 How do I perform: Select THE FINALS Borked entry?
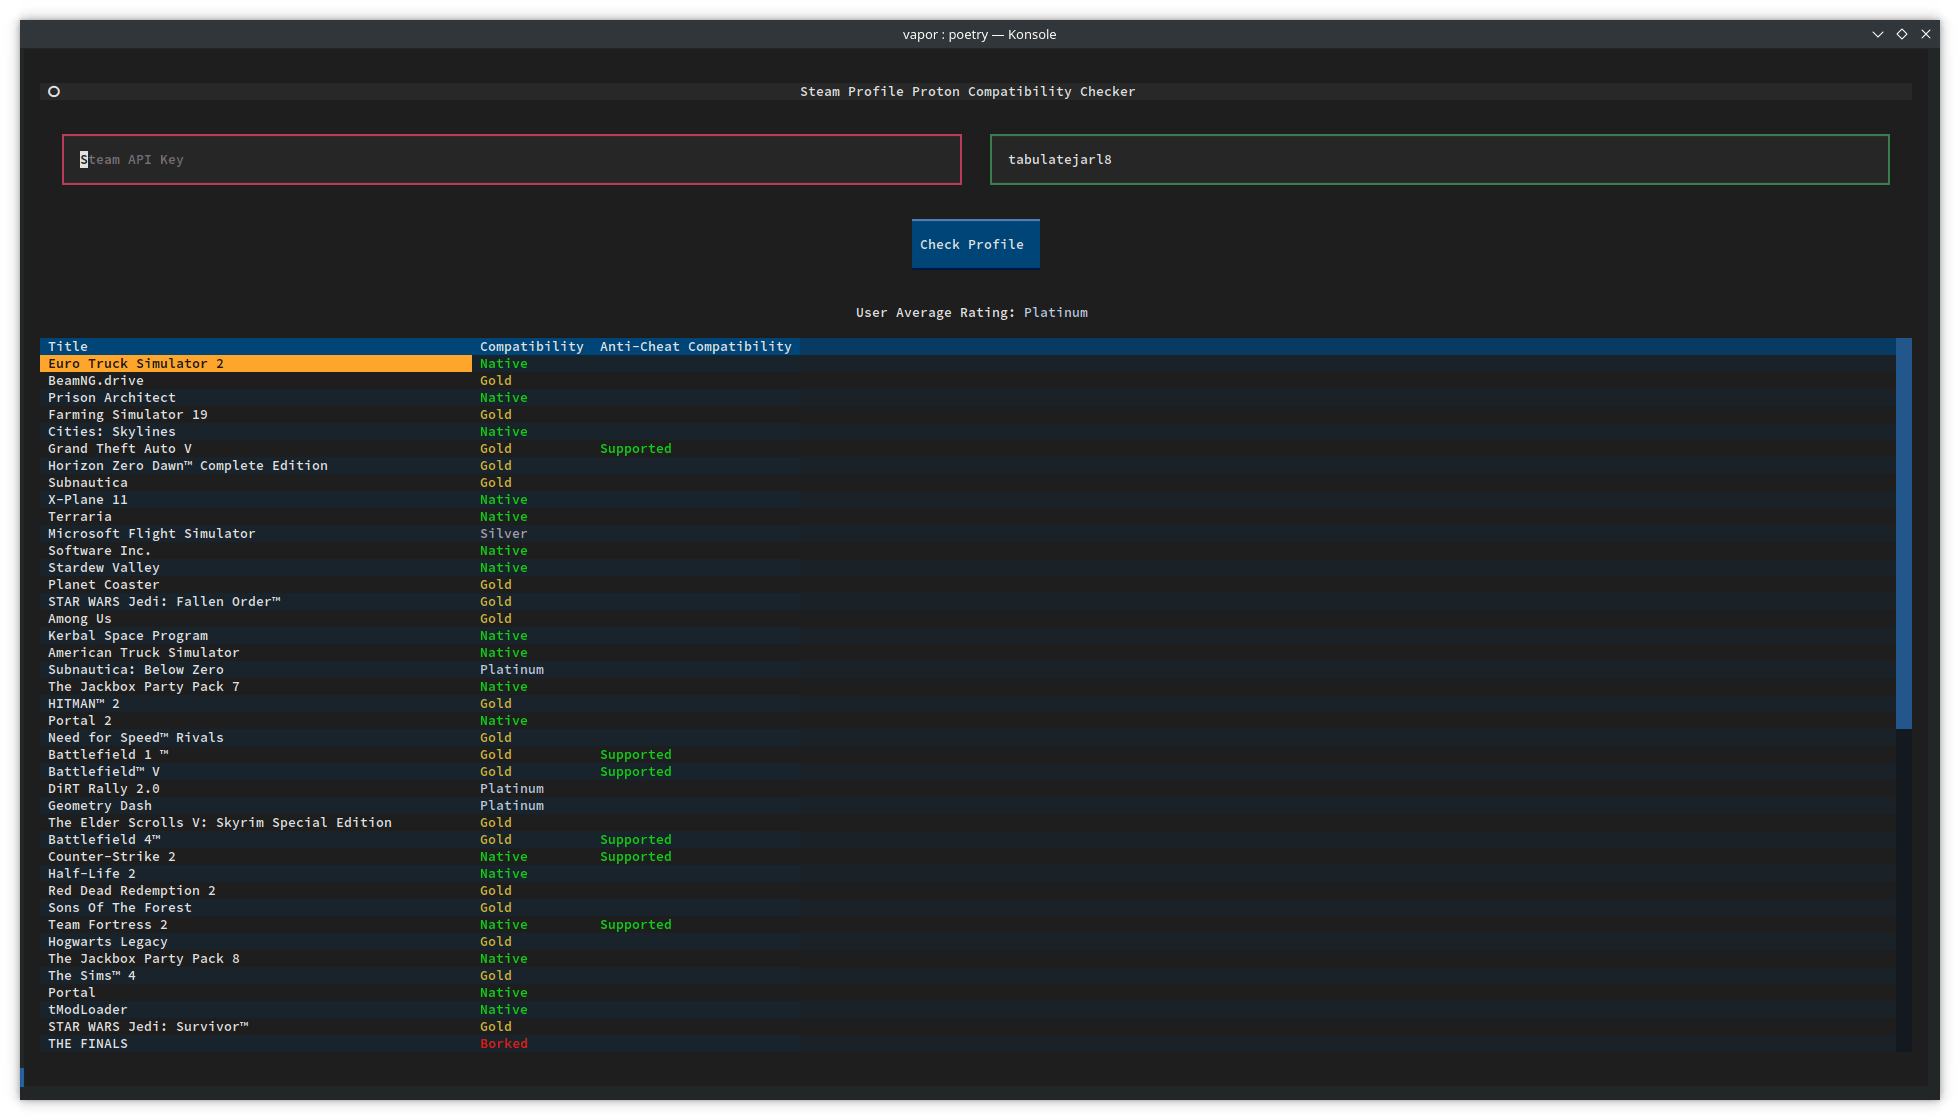pyautogui.click(x=258, y=1043)
